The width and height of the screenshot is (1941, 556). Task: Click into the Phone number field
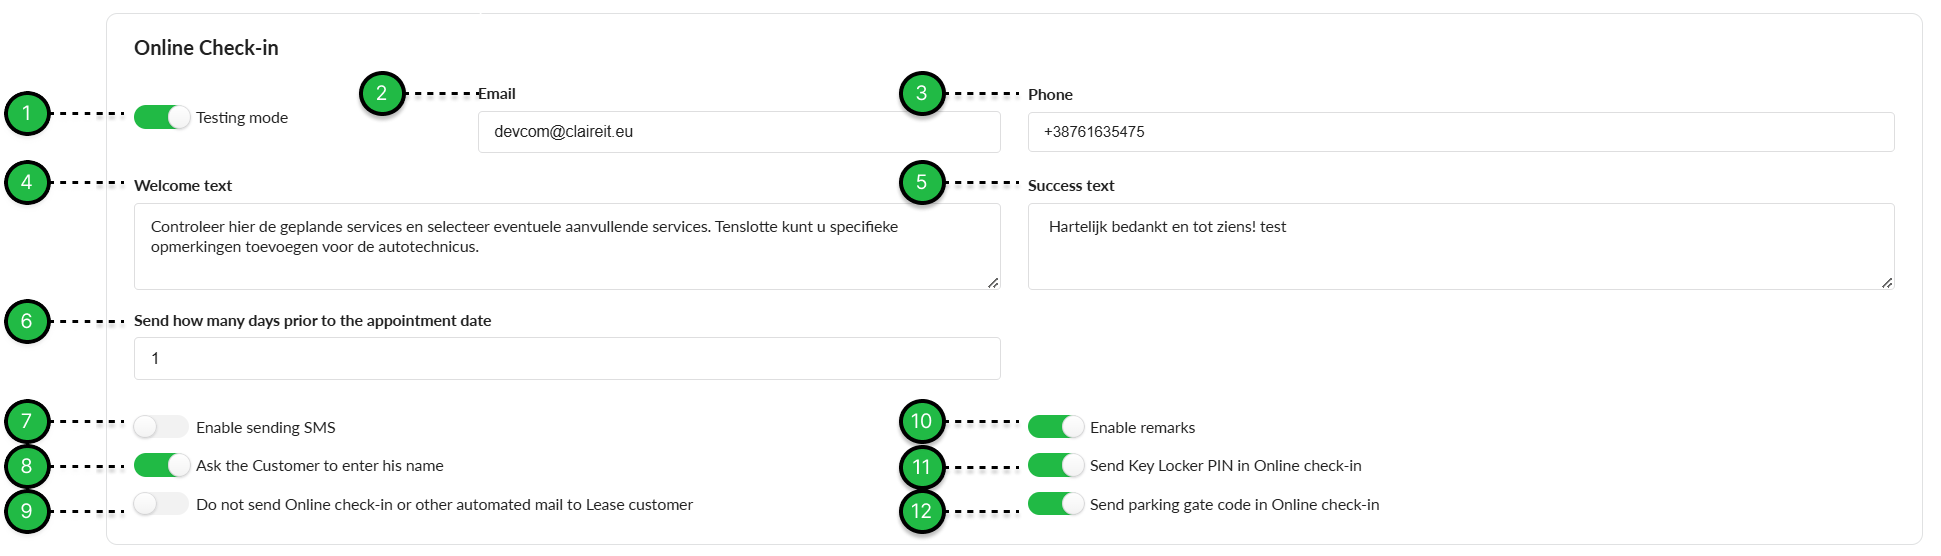pyautogui.click(x=1460, y=132)
